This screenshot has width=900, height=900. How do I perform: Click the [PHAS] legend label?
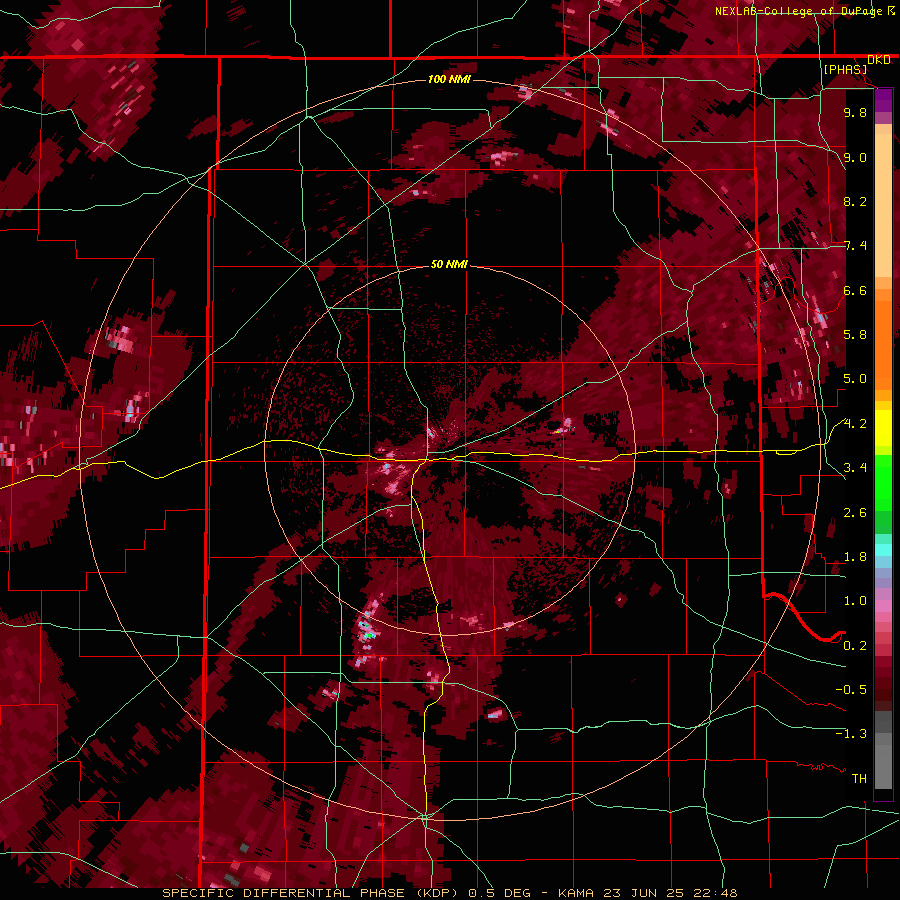click(845, 70)
